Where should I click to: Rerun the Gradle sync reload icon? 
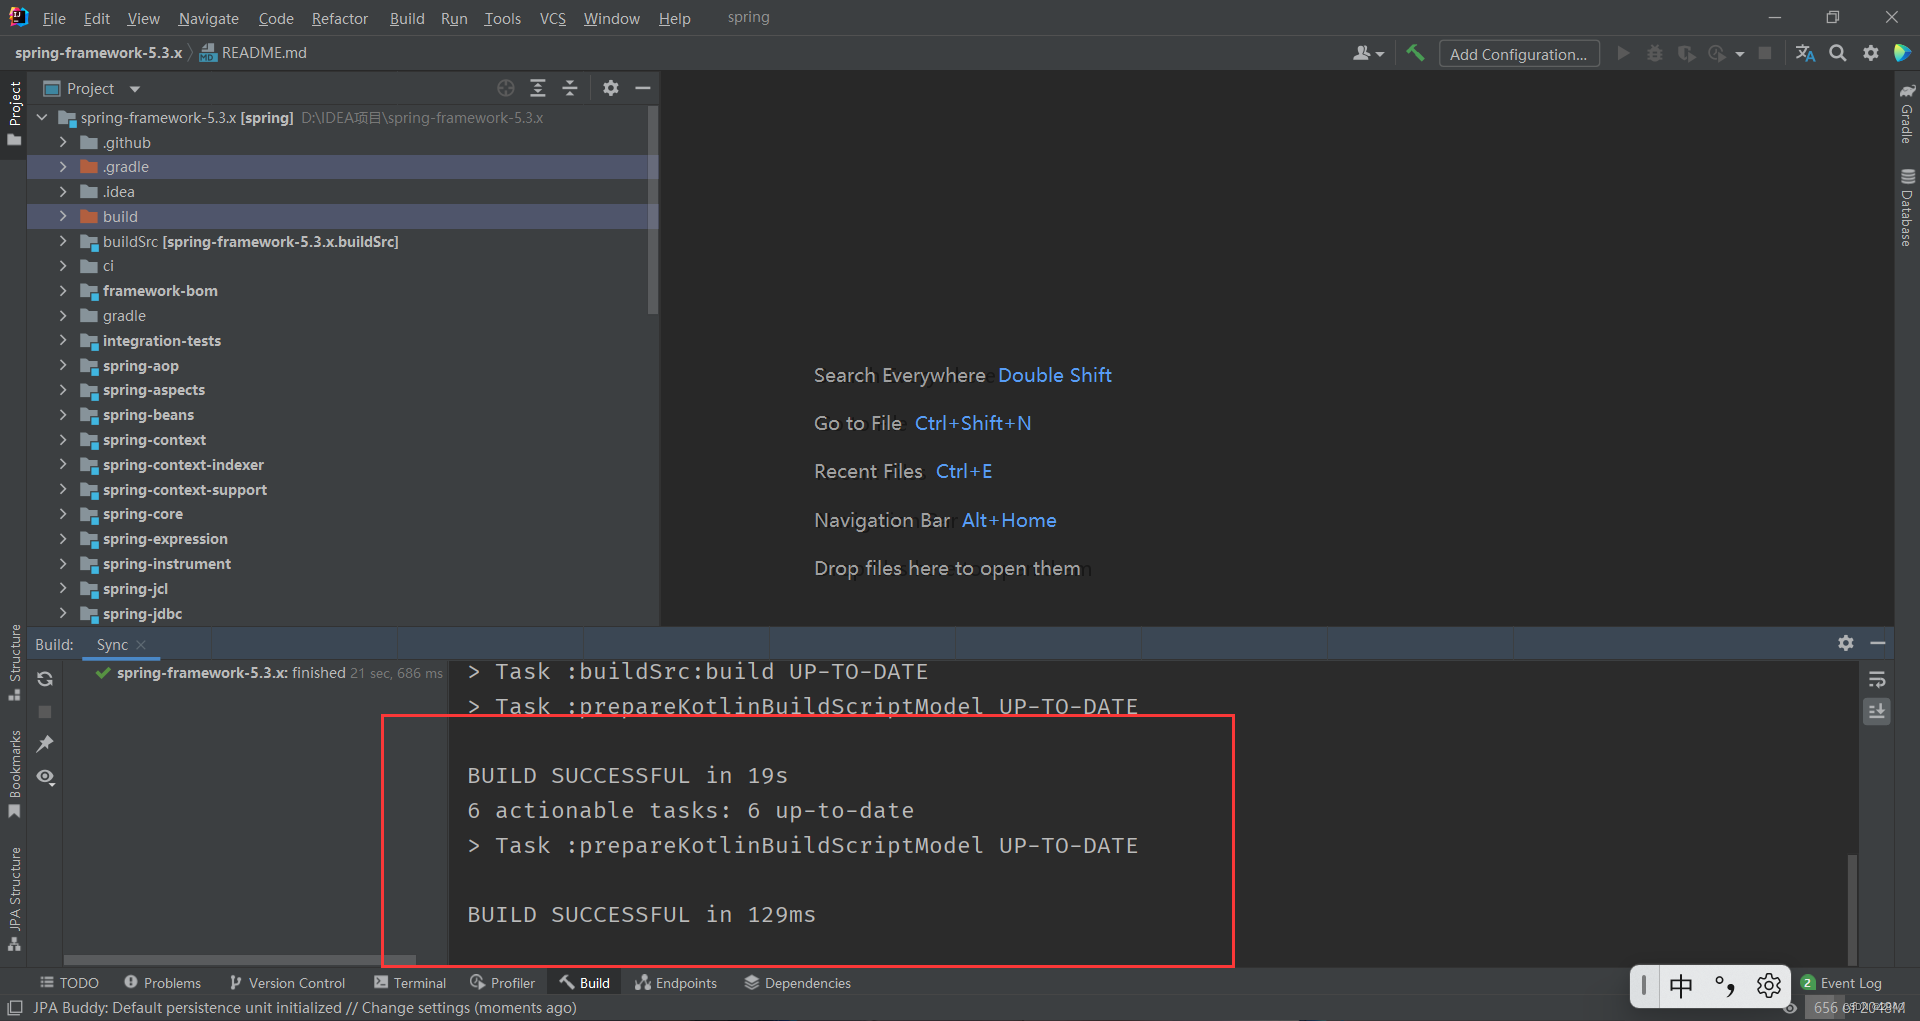45,679
